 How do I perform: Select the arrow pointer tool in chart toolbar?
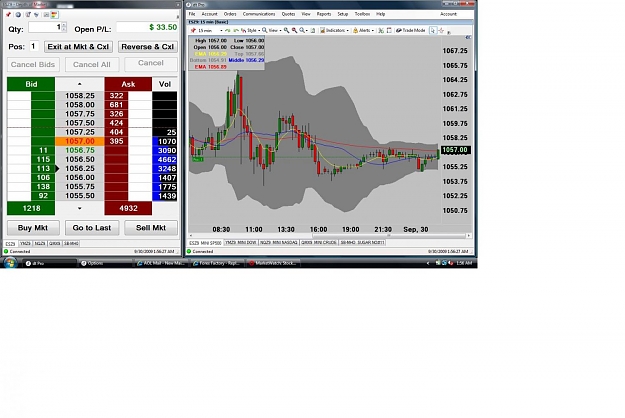click(x=432, y=30)
